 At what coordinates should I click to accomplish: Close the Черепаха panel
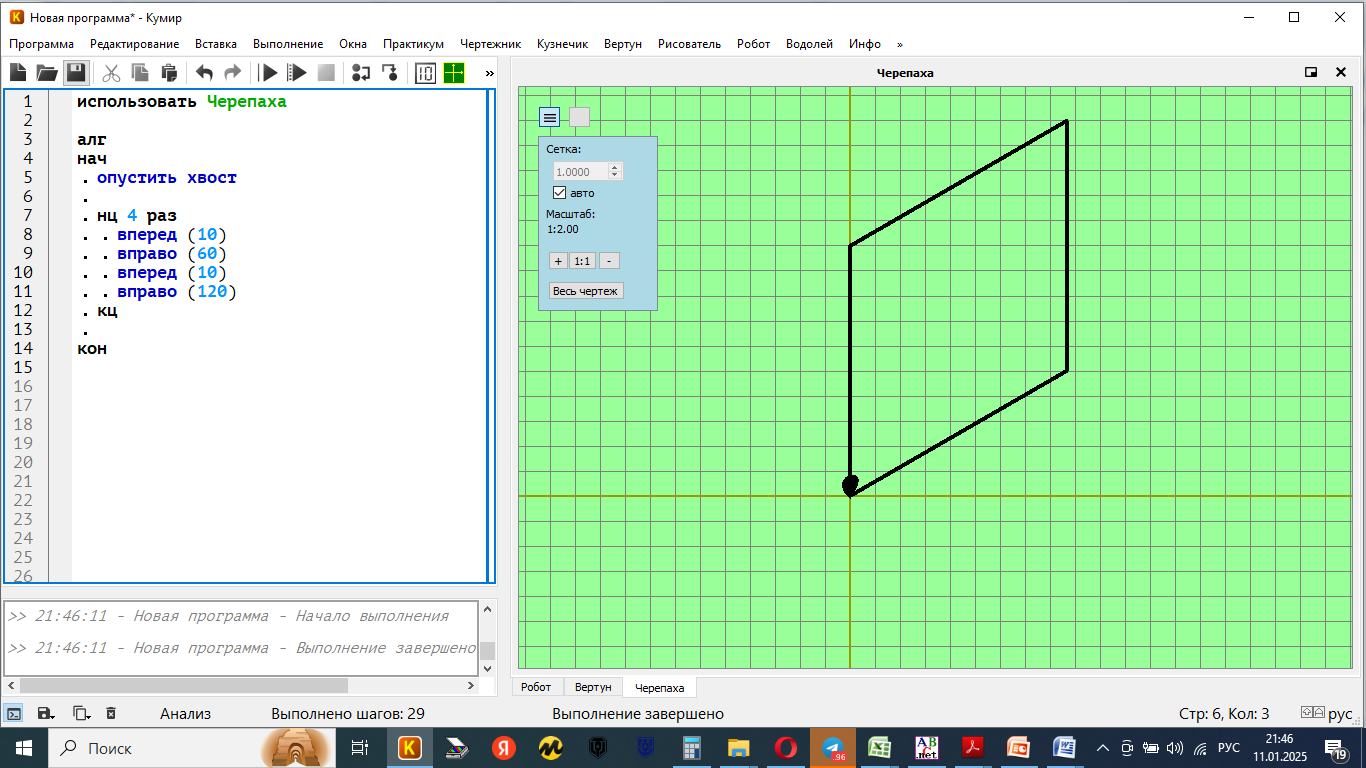[x=1340, y=72]
